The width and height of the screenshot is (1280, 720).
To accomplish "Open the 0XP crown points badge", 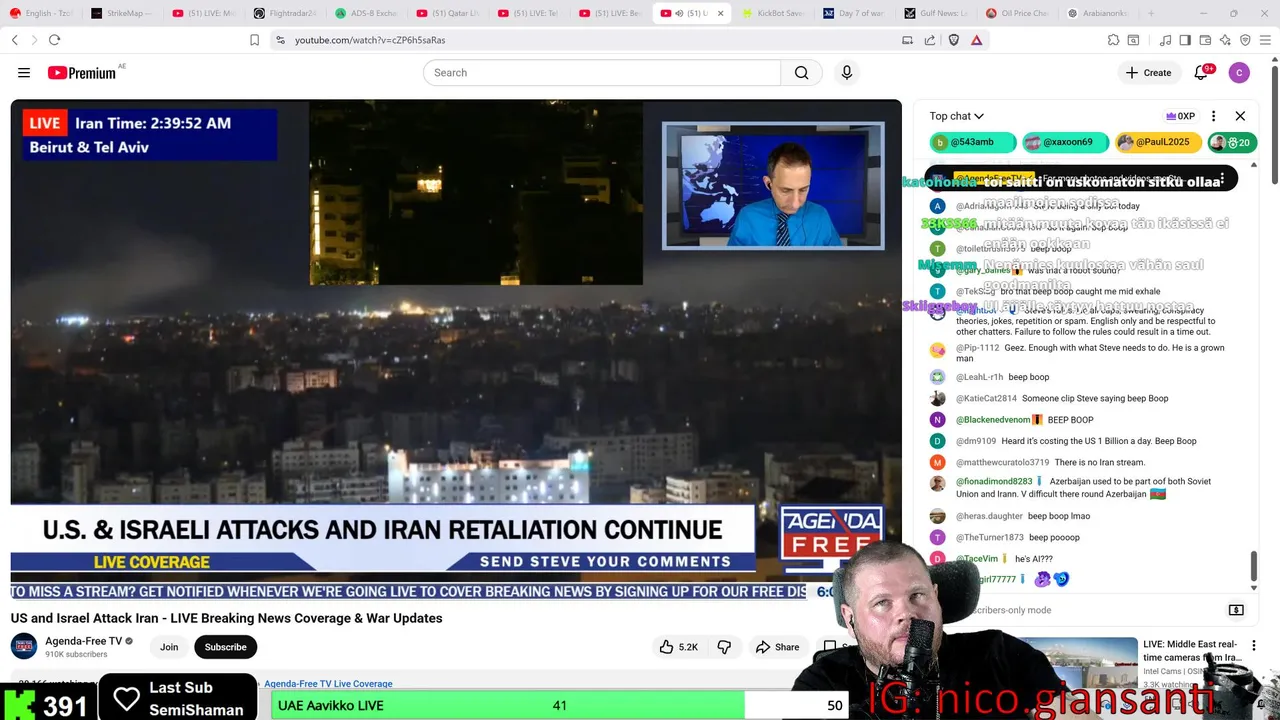I will tap(1180, 116).
